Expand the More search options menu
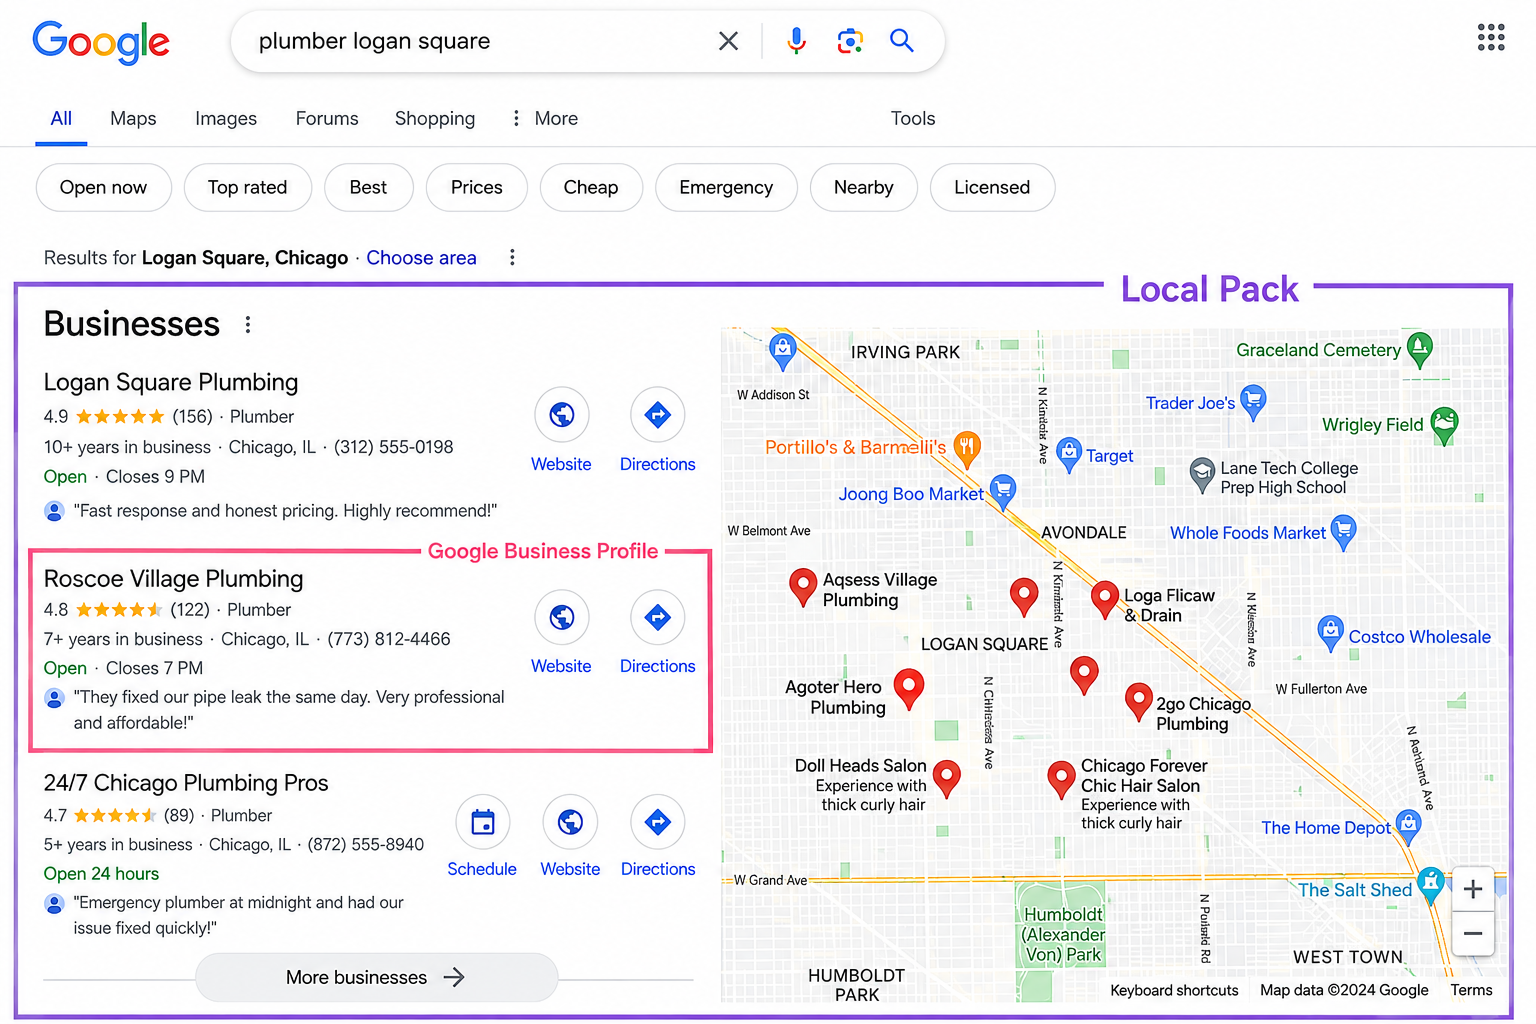The height and width of the screenshot is (1024, 1536). tap(545, 118)
